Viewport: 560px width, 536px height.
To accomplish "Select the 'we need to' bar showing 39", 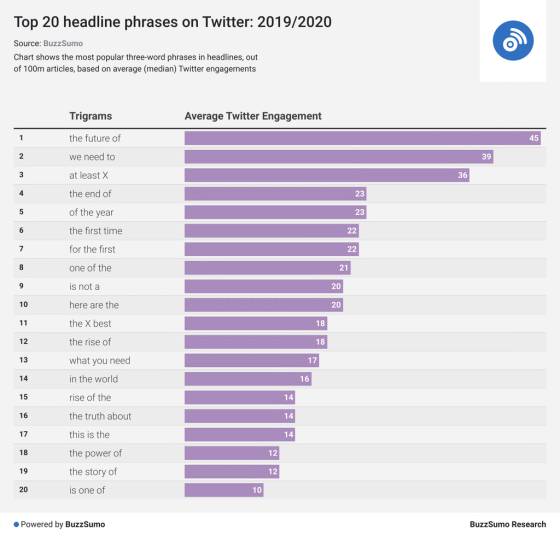I will click(339, 157).
